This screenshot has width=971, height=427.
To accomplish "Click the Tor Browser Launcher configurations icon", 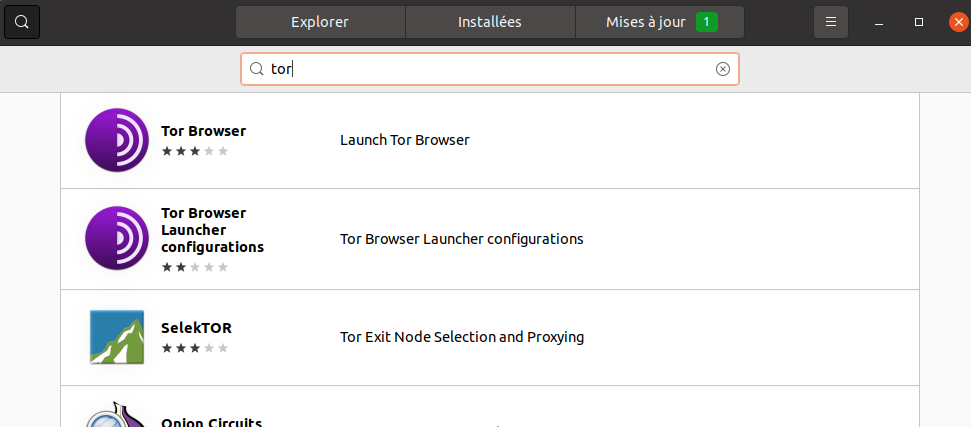I will 118,239.
